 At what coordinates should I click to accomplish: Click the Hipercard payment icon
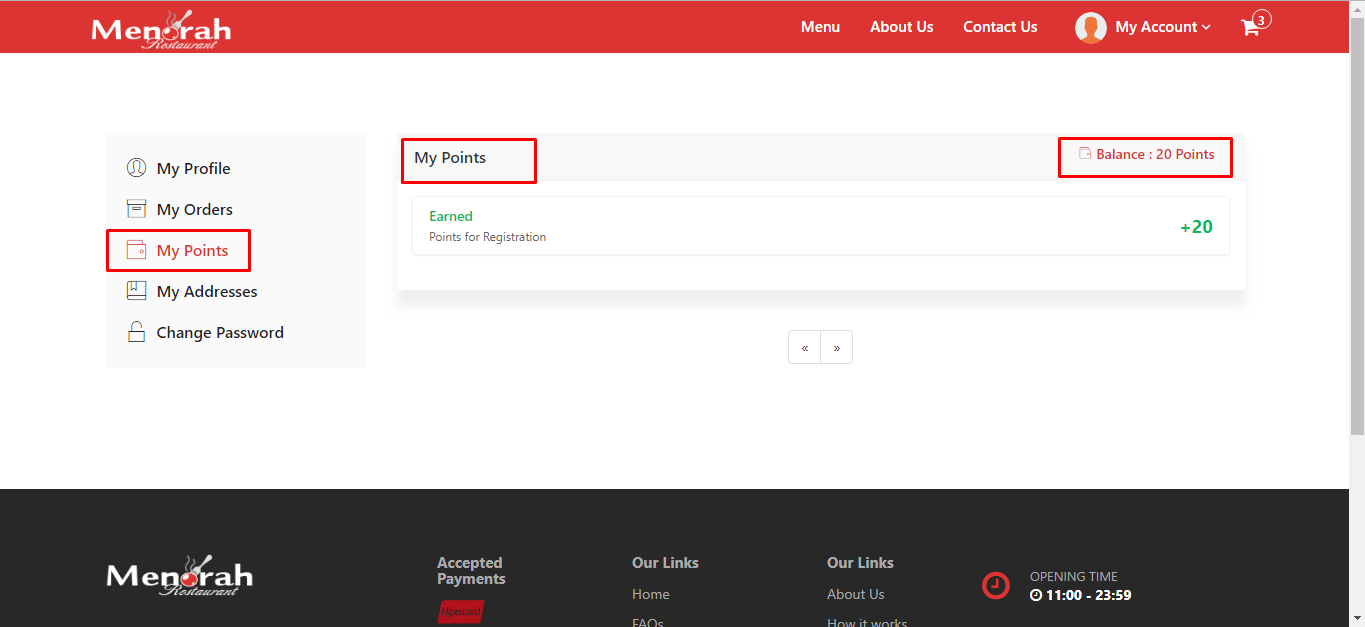point(461,611)
